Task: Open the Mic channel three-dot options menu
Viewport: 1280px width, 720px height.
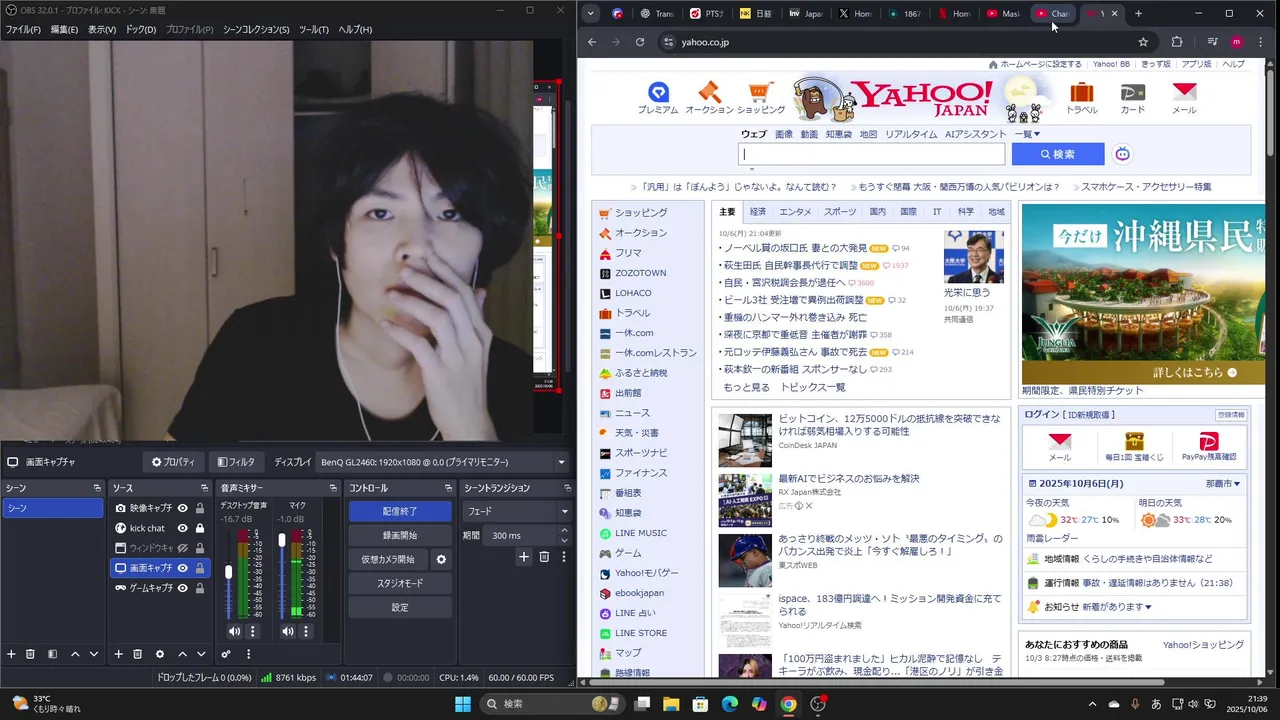Action: 306,631
